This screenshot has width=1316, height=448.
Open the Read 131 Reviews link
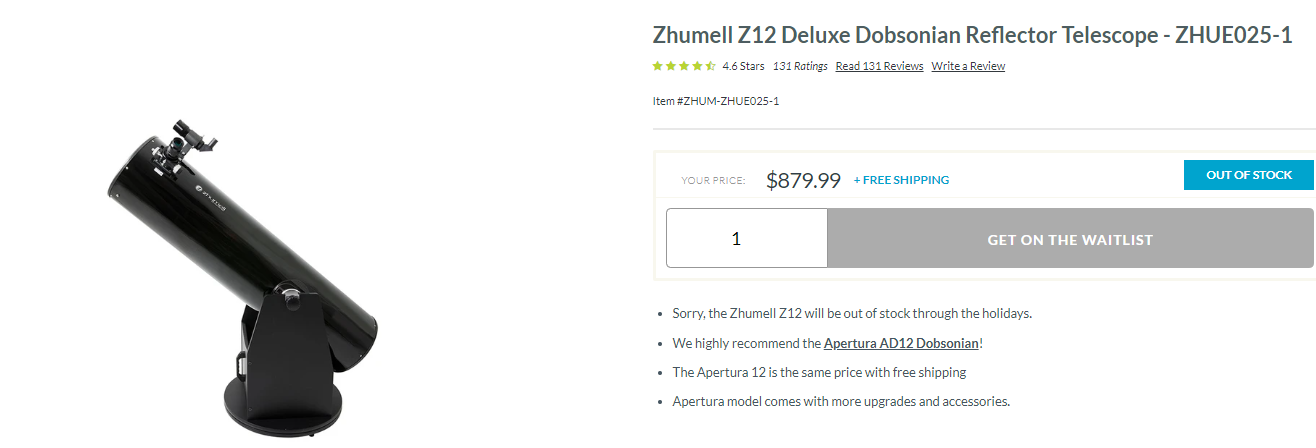coord(879,67)
